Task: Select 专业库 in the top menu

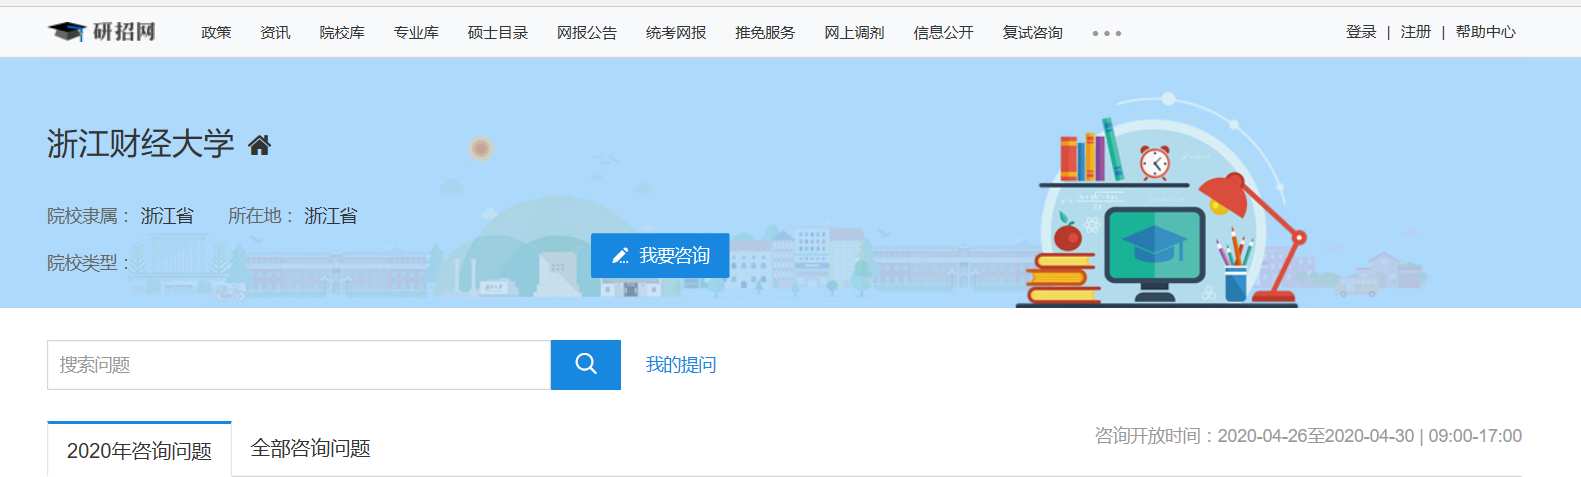Action: point(416,33)
